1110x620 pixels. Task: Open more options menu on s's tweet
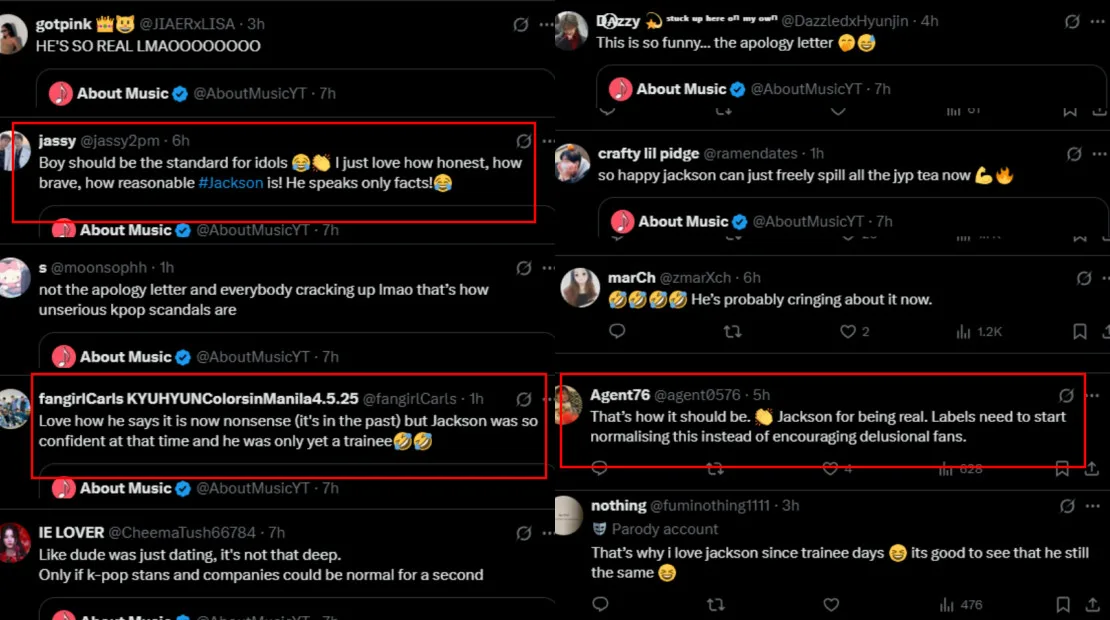pyautogui.click(x=547, y=268)
